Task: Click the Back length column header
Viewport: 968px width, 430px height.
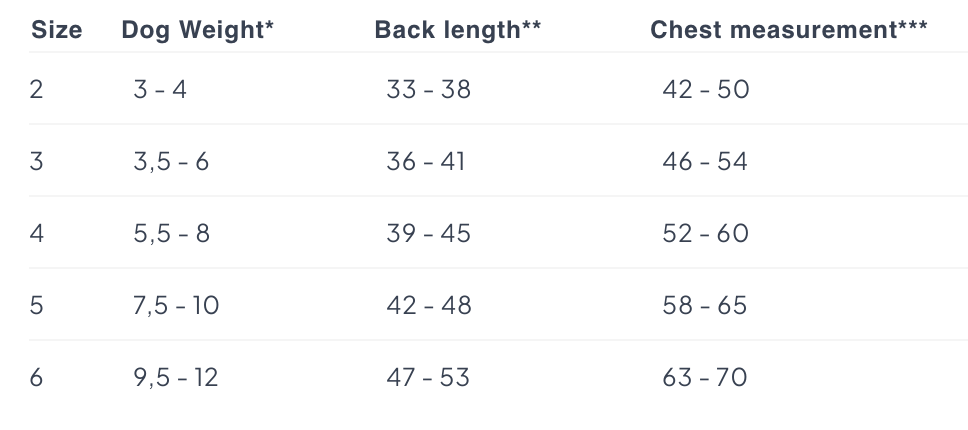Action: coord(457,30)
